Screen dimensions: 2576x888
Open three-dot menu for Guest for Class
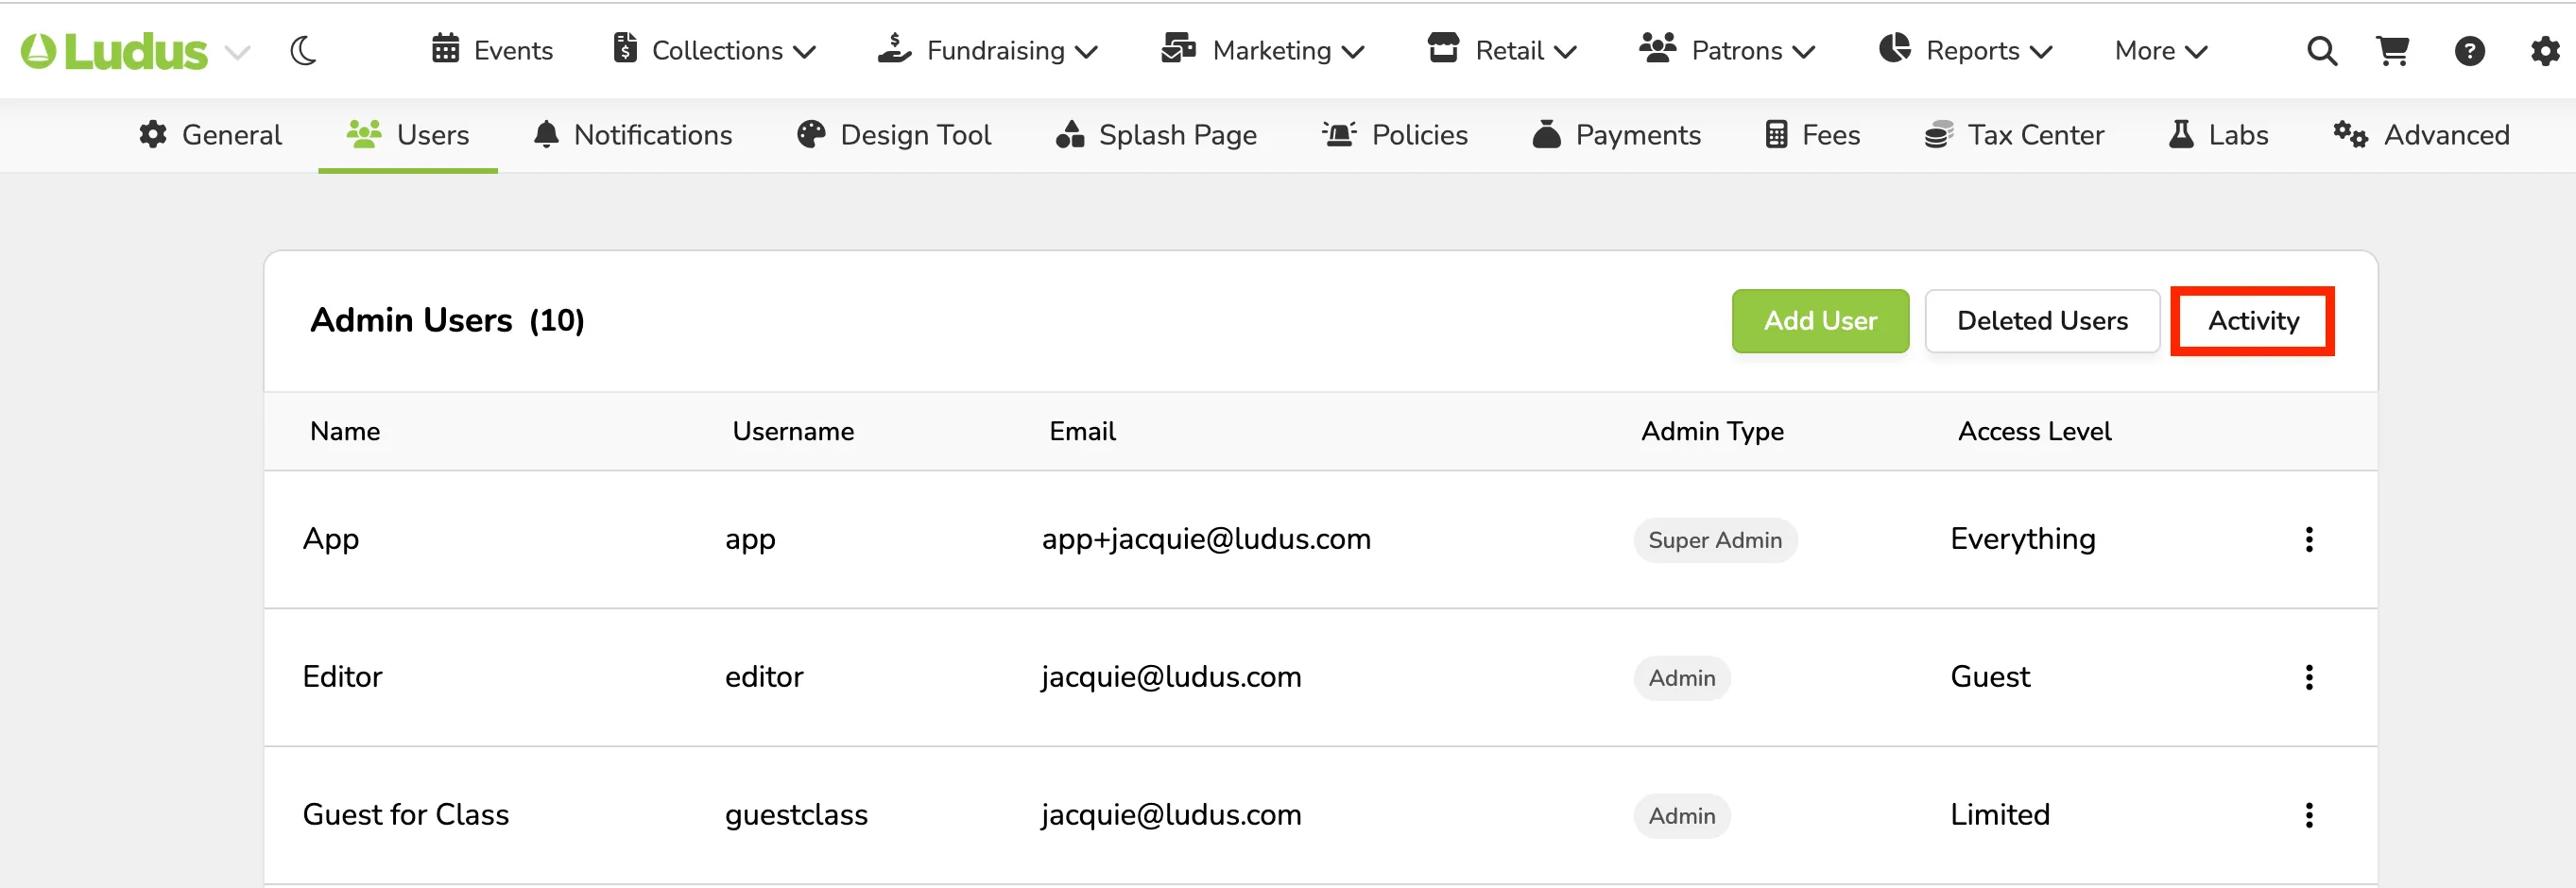coord(2309,816)
